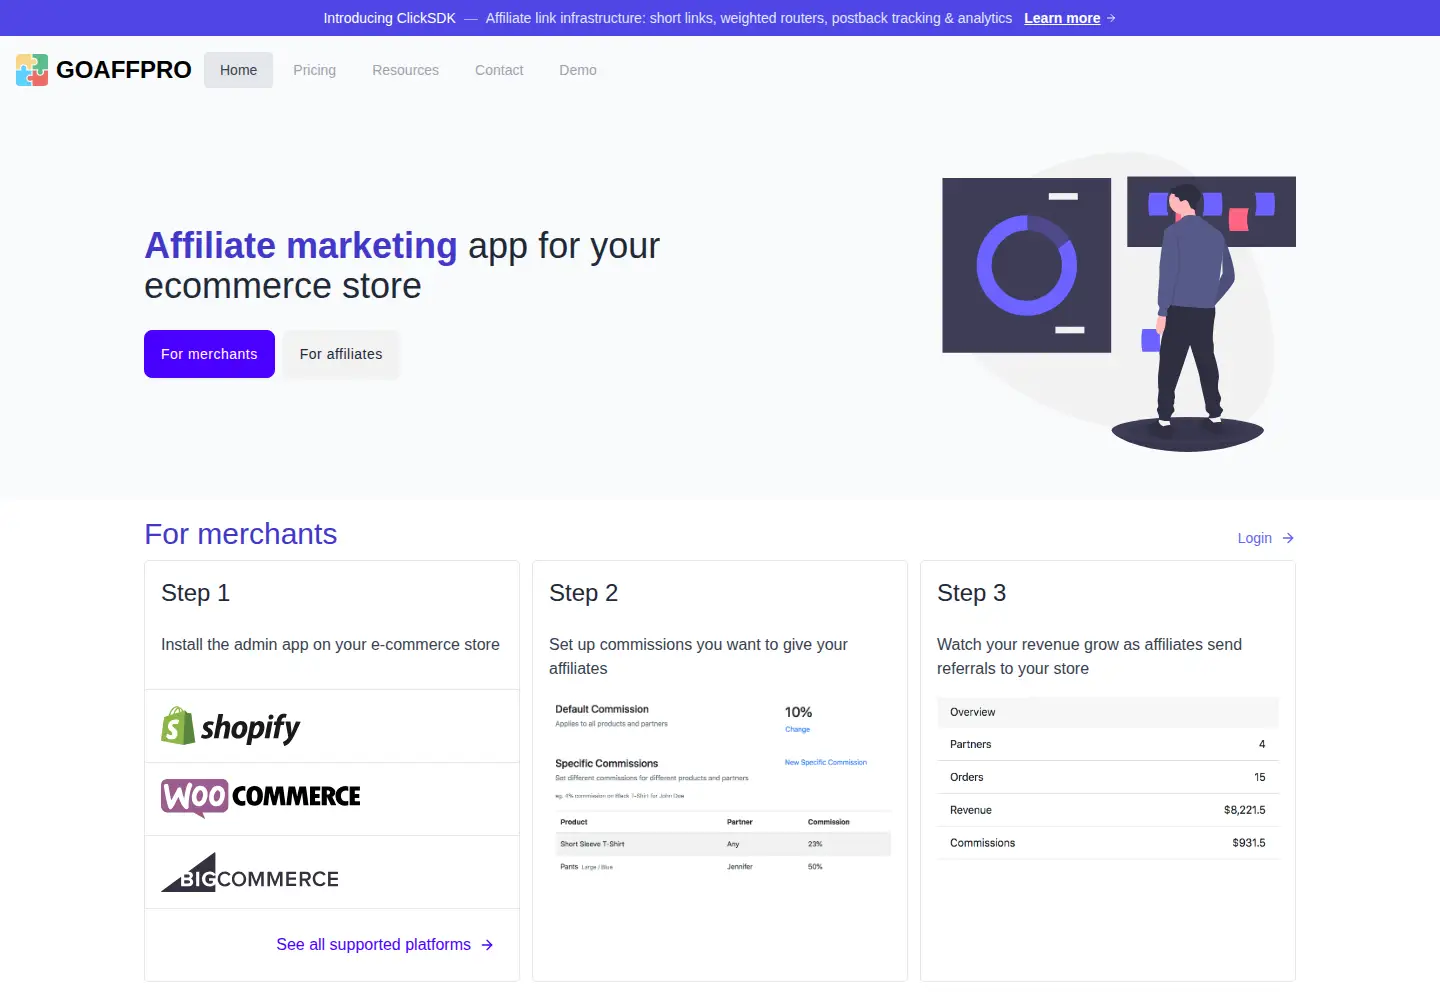Click the For merchants button
The height and width of the screenshot is (1000, 1440).
click(x=209, y=354)
